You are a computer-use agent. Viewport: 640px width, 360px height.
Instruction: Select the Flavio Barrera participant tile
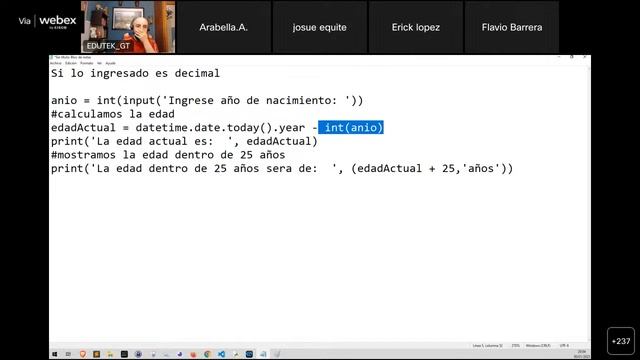tap(512, 27)
